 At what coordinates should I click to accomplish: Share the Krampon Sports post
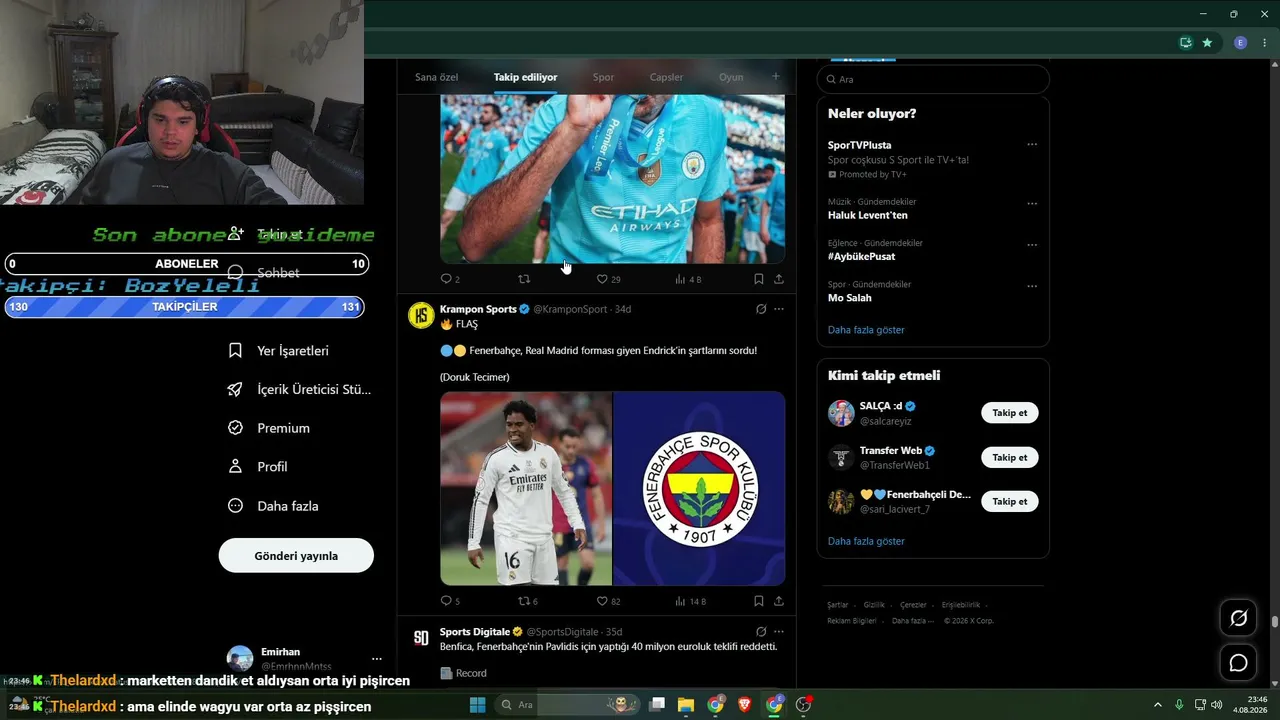[x=779, y=601]
